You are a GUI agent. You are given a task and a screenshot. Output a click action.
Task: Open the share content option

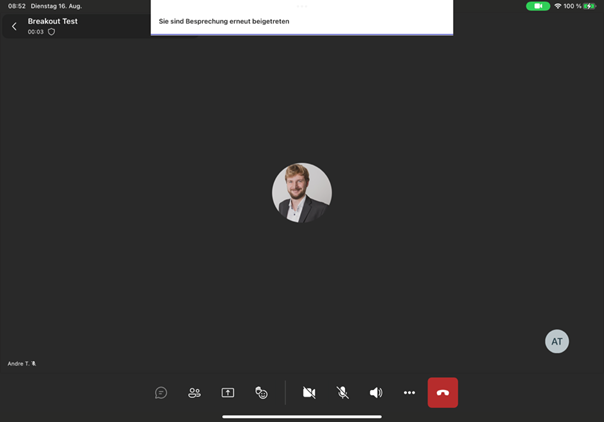click(228, 393)
